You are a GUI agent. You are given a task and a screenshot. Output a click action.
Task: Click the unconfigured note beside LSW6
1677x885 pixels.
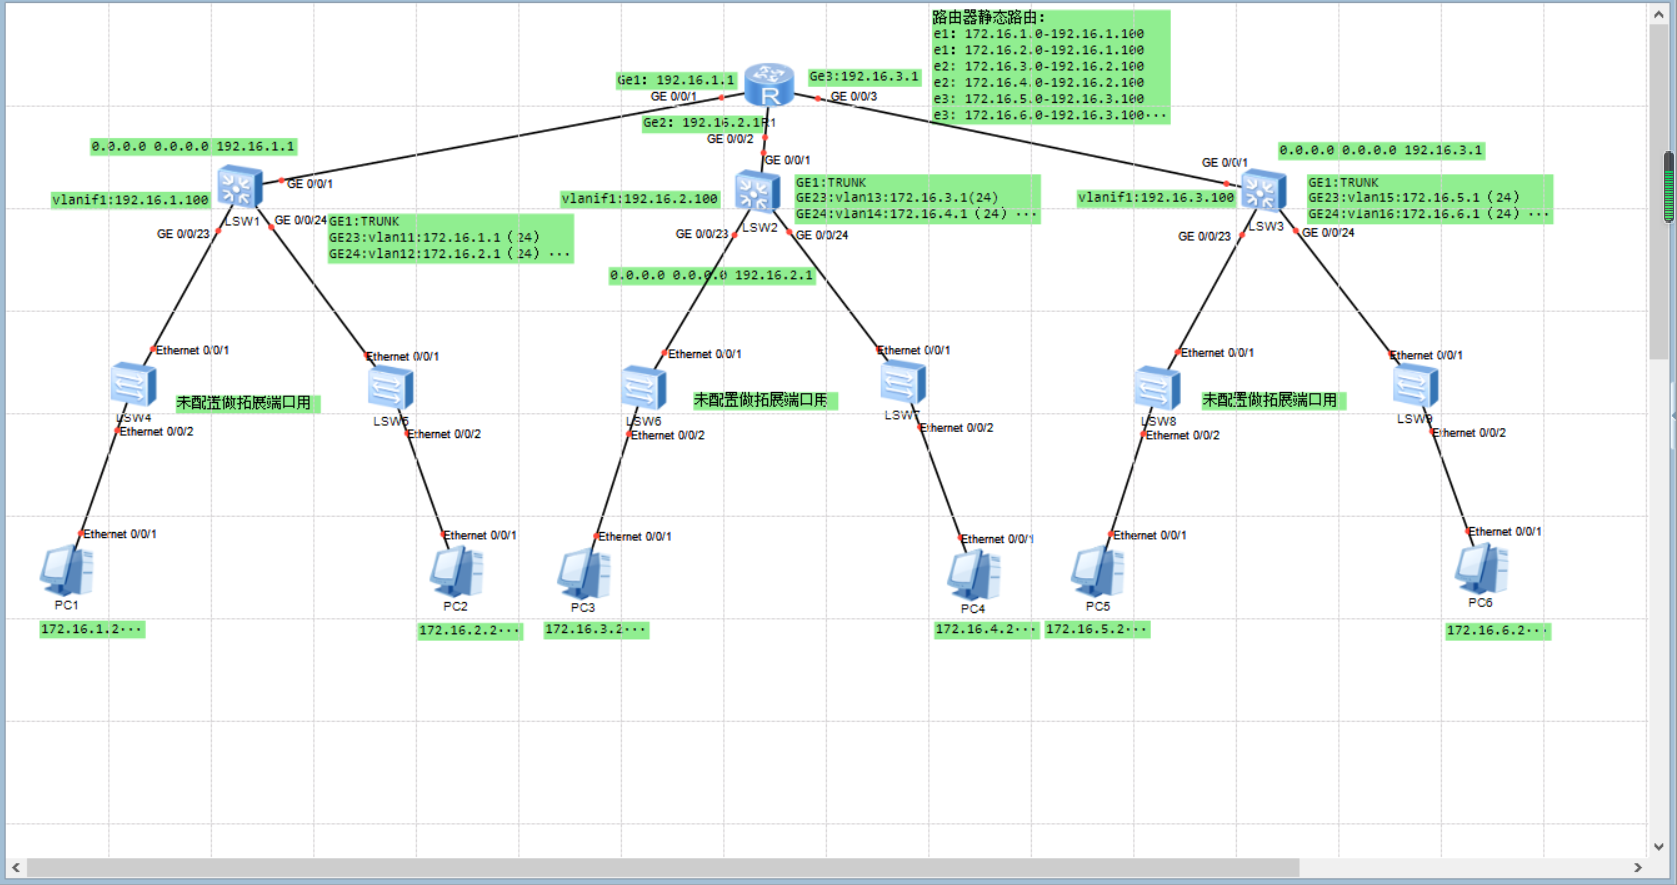765,400
